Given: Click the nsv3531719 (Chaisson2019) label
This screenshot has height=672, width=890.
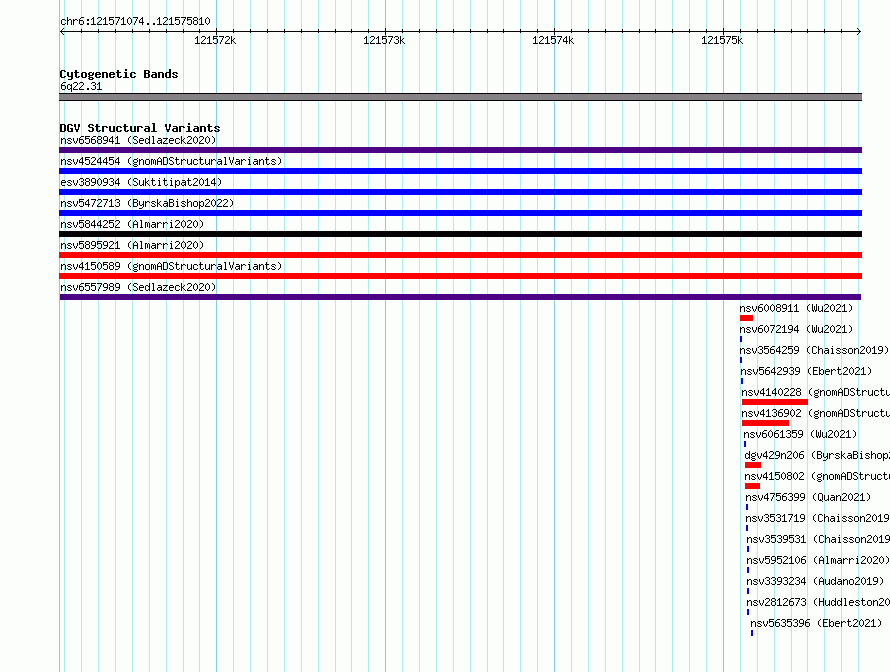Looking at the screenshot, I should pos(817,518).
